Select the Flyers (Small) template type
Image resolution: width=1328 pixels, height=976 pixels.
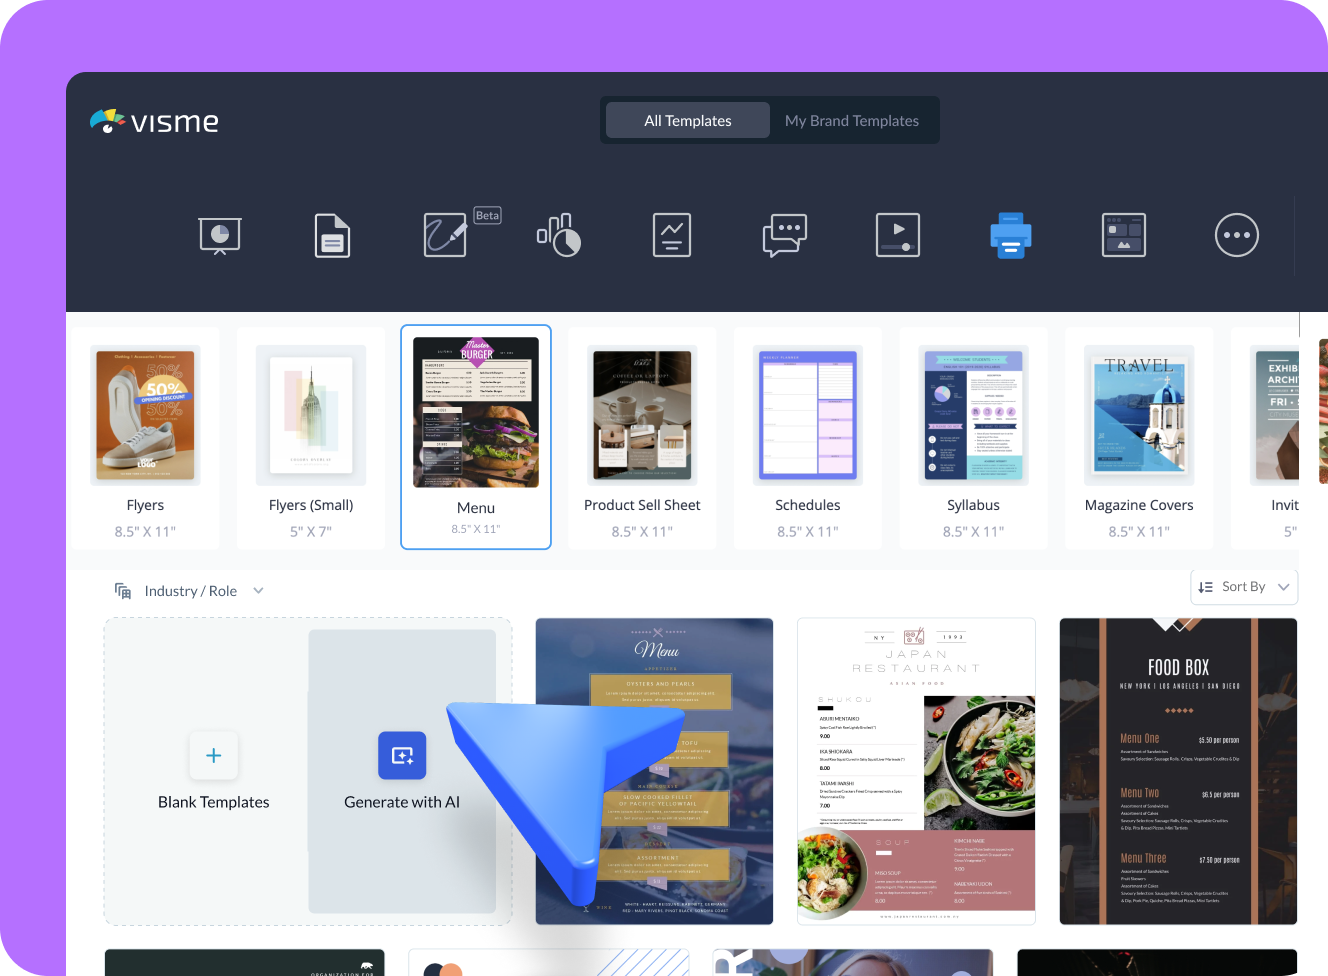[x=311, y=438]
